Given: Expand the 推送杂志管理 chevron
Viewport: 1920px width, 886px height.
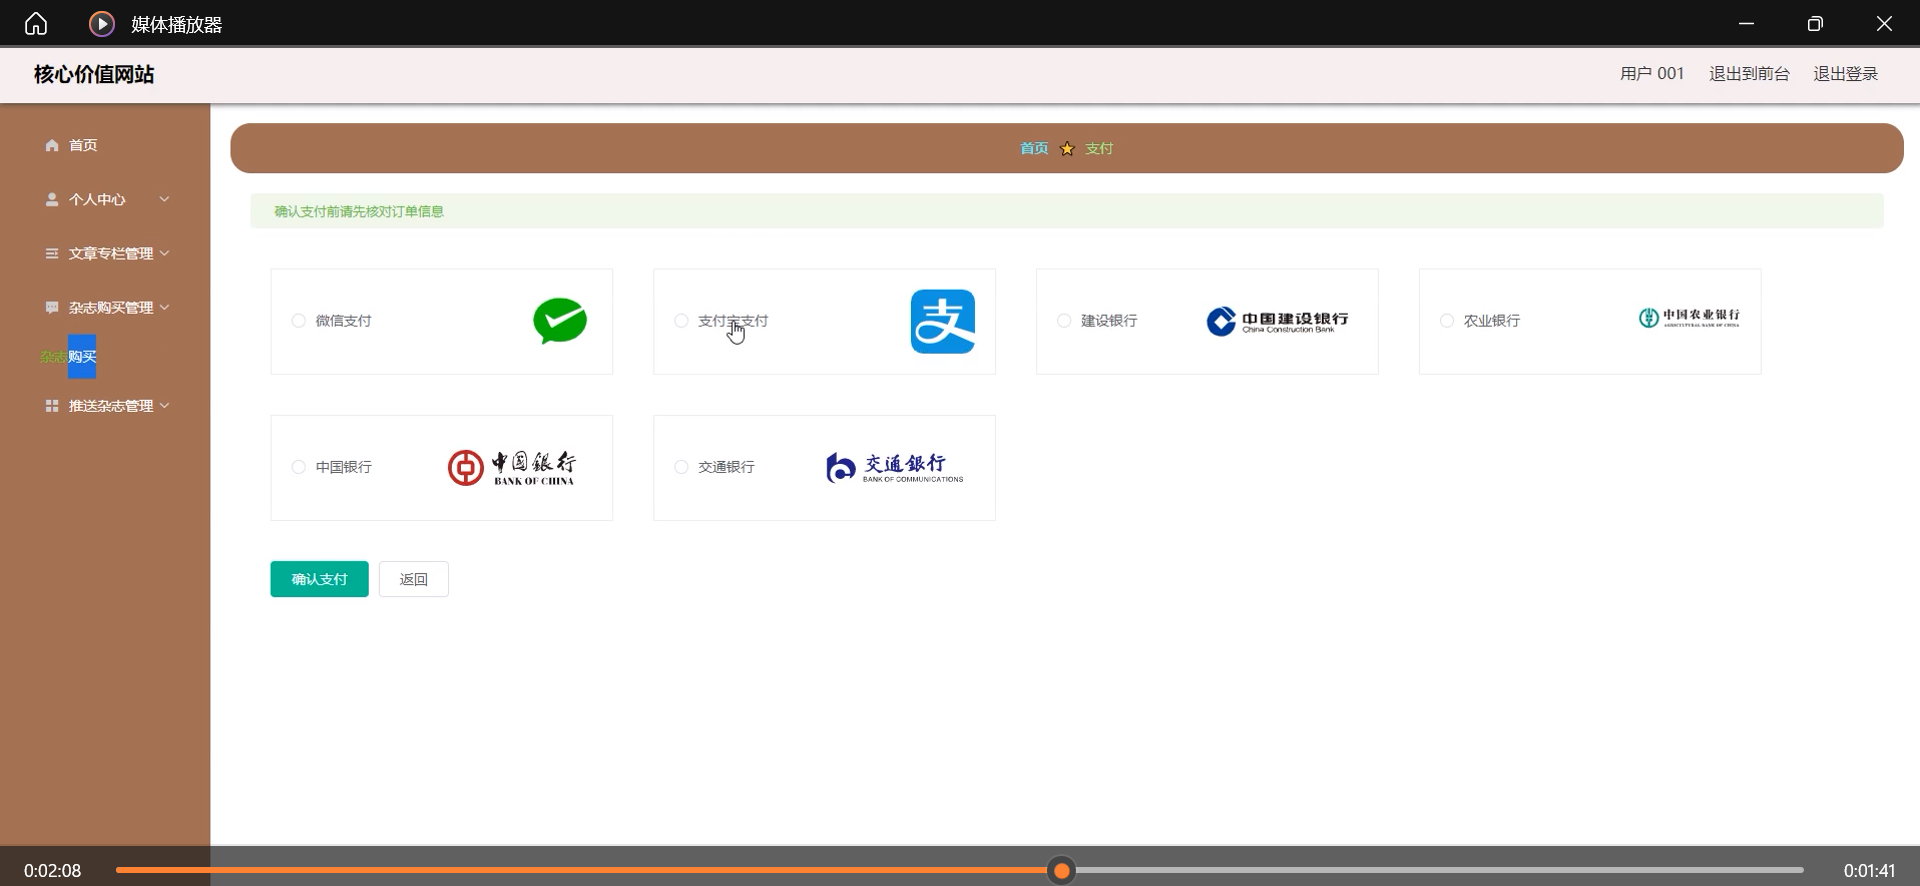Looking at the screenshot, I should click(164, 405).
